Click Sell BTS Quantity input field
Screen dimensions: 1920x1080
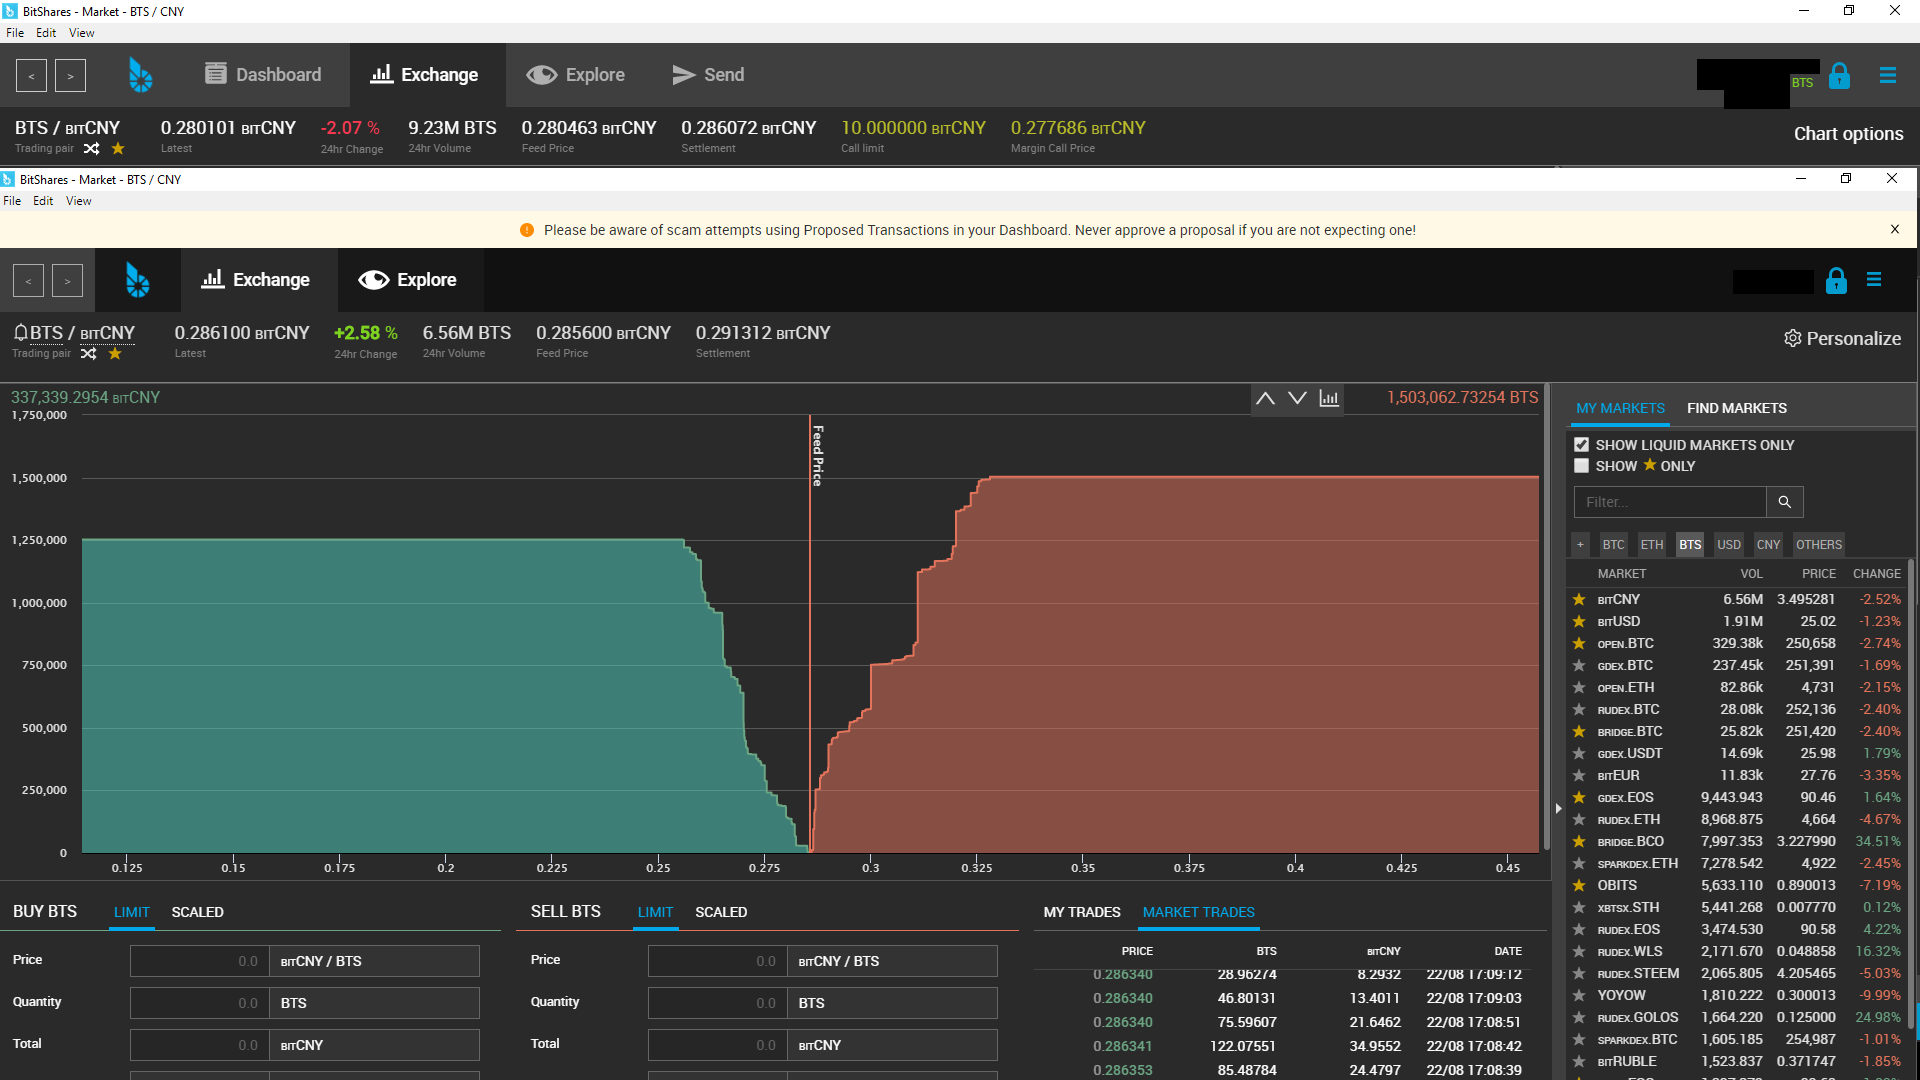coord(718,1003)
